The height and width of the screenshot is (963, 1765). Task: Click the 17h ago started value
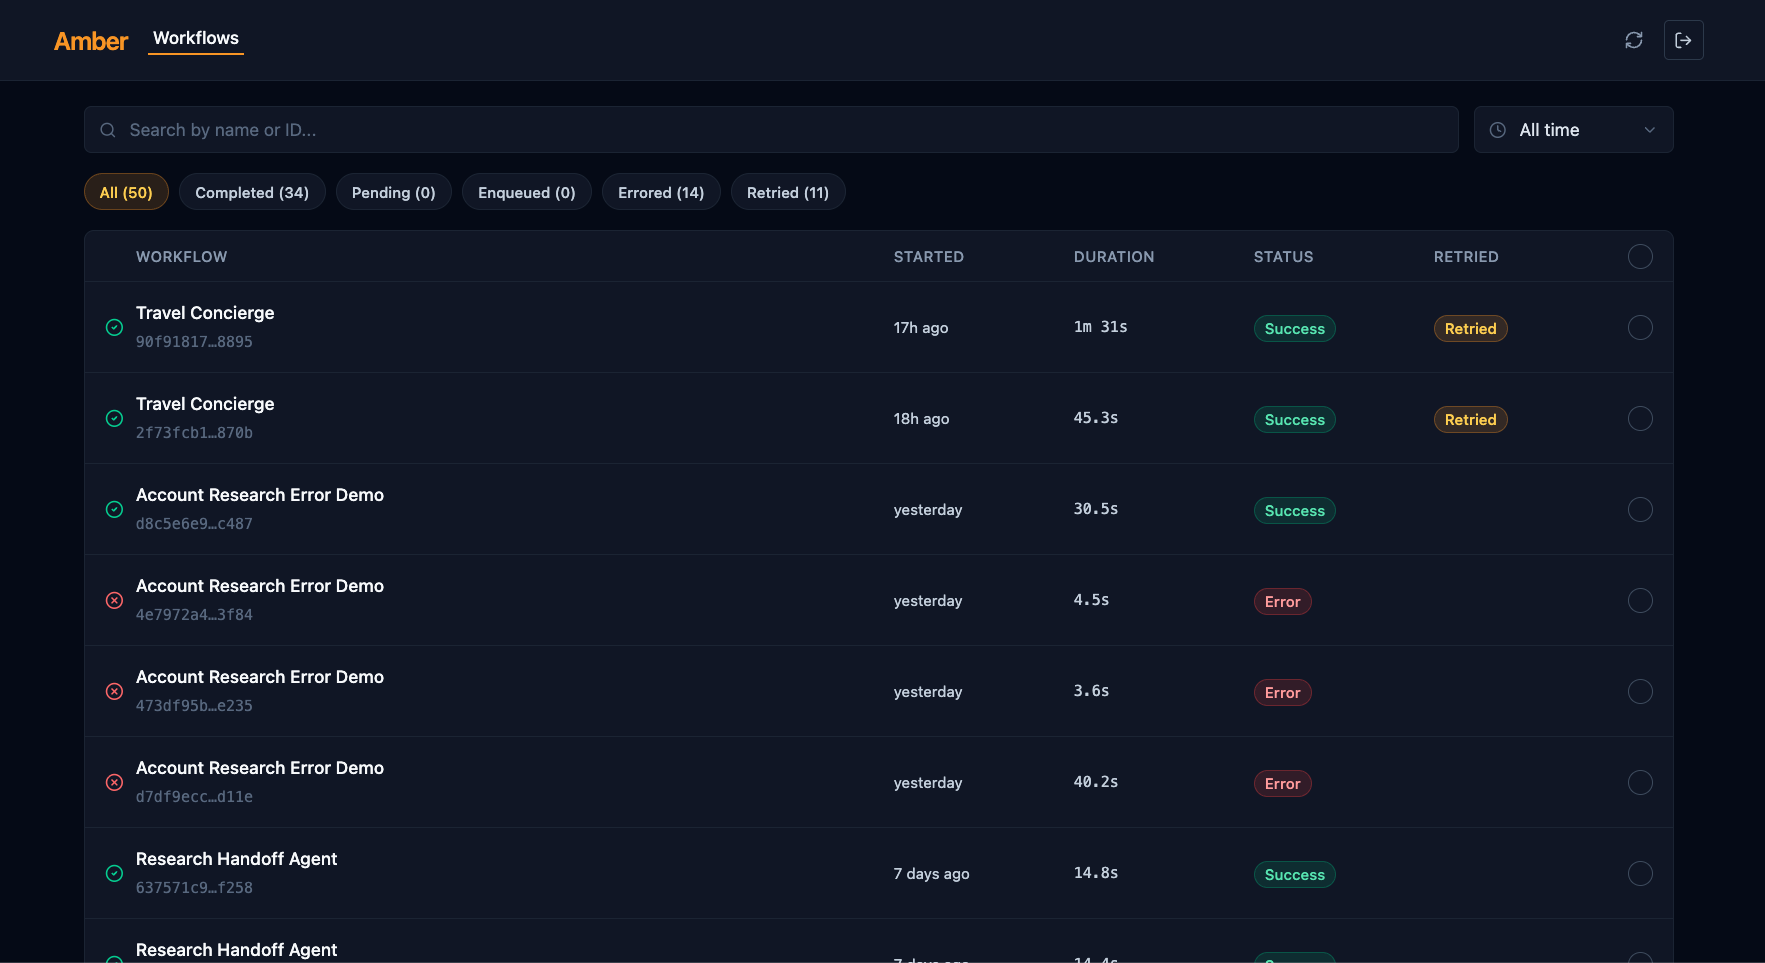tap(921, 328)
